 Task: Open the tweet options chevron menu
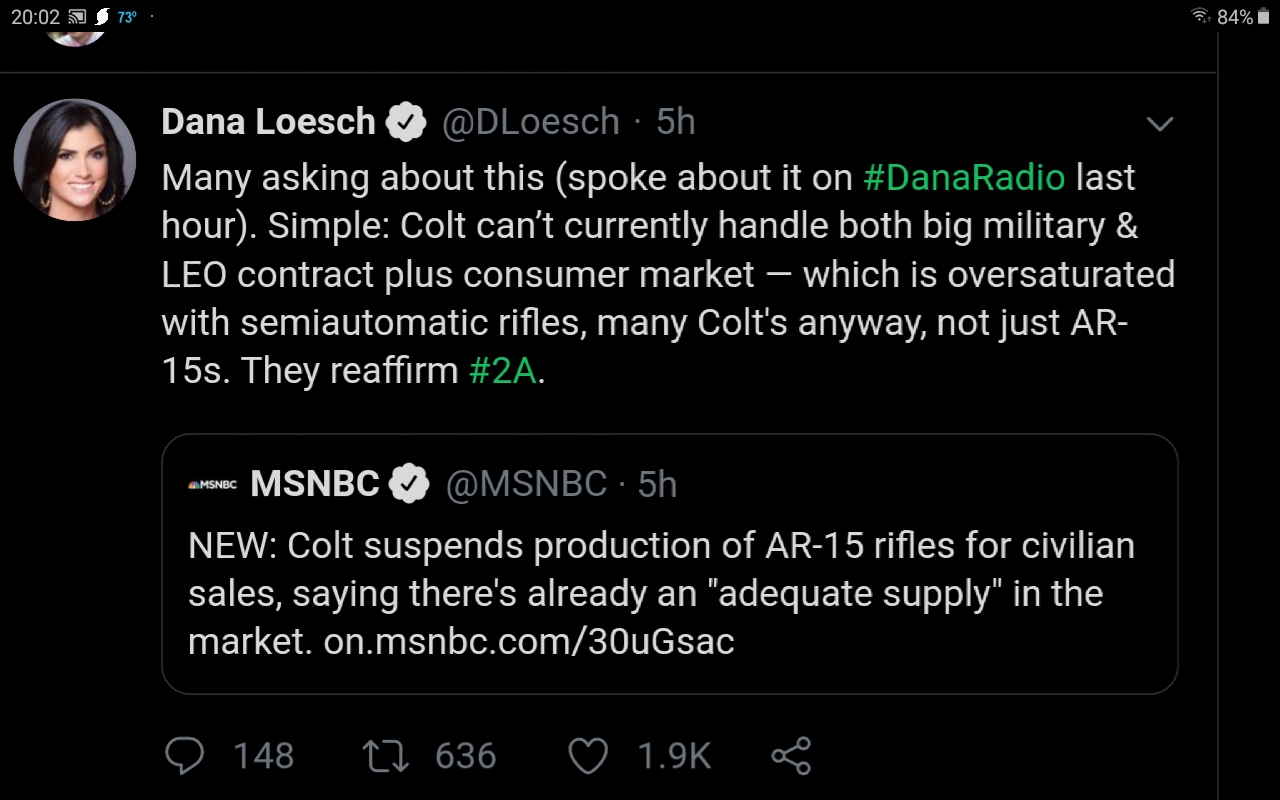(1159, 124)
